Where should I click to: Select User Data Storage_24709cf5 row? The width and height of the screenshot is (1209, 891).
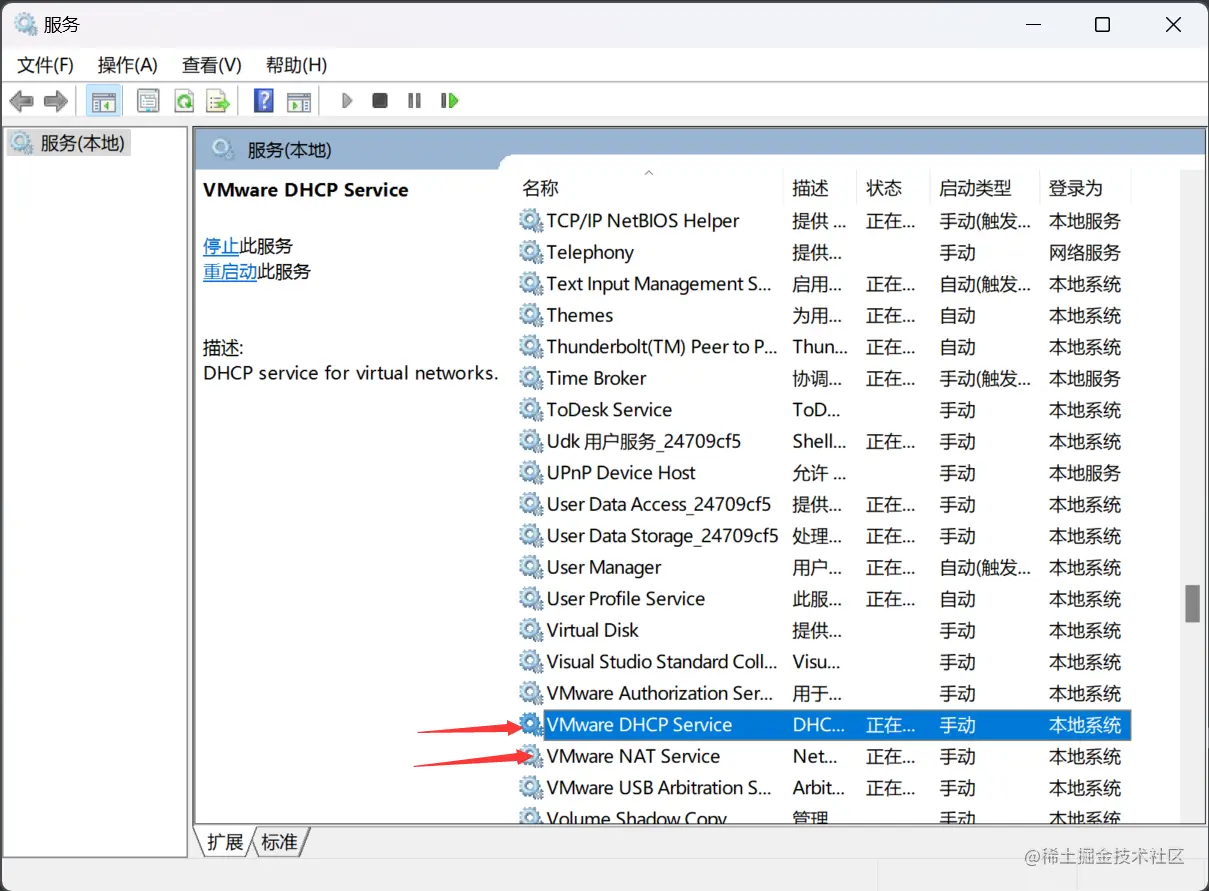click(x=824, y=536)
